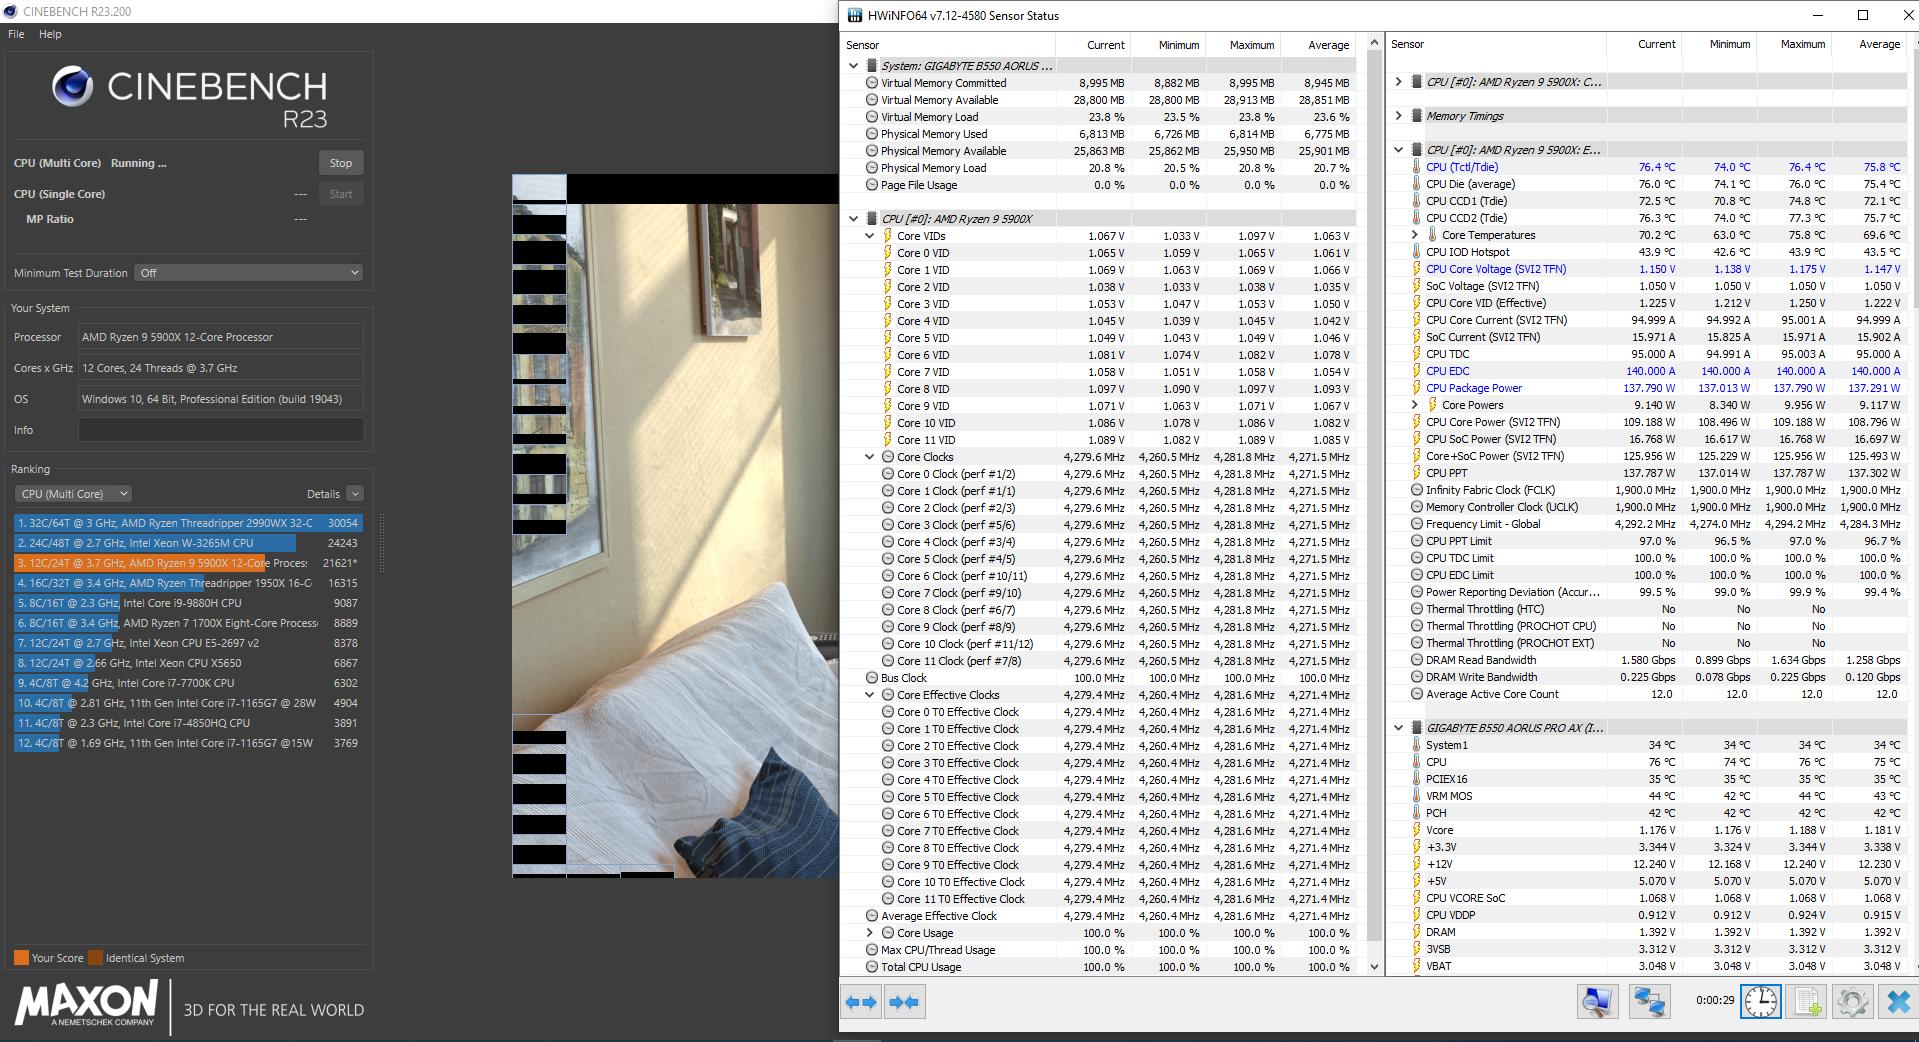Click the lightning icon beside DRAM voltage
This screenshot has width=1919, height=1042.
(1416, 932)
